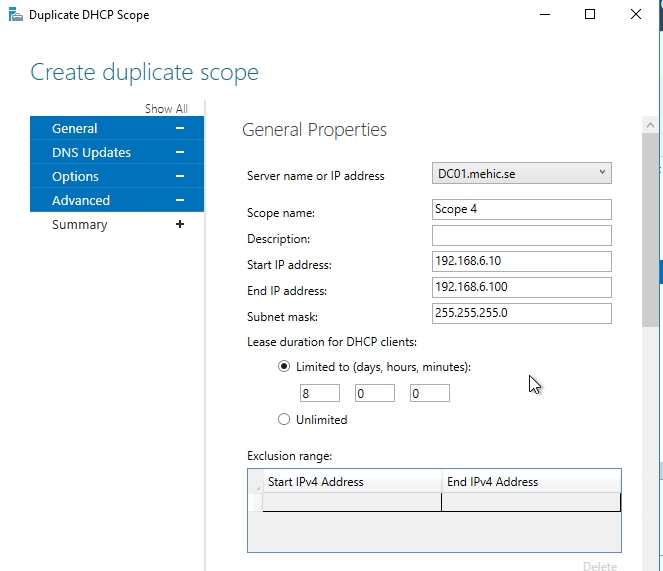This screenshot has height=571, width=663.
Task: Open the Server name dropdown list
Action: (x=602, y=173)
